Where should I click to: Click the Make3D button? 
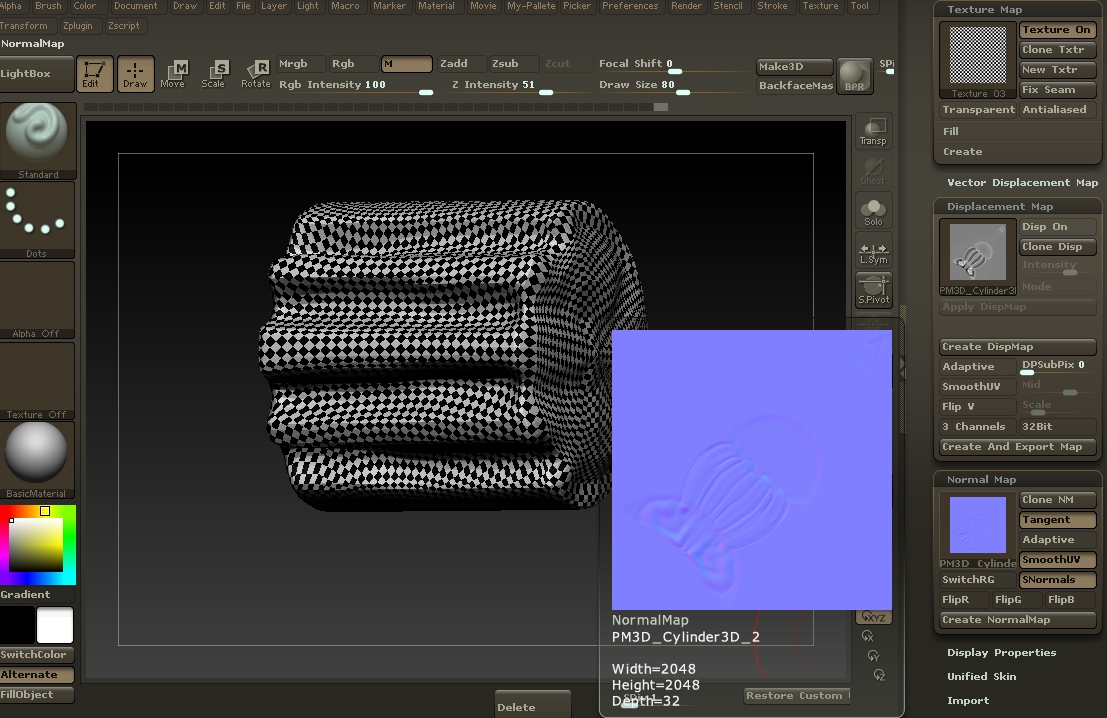click(794, 66)
